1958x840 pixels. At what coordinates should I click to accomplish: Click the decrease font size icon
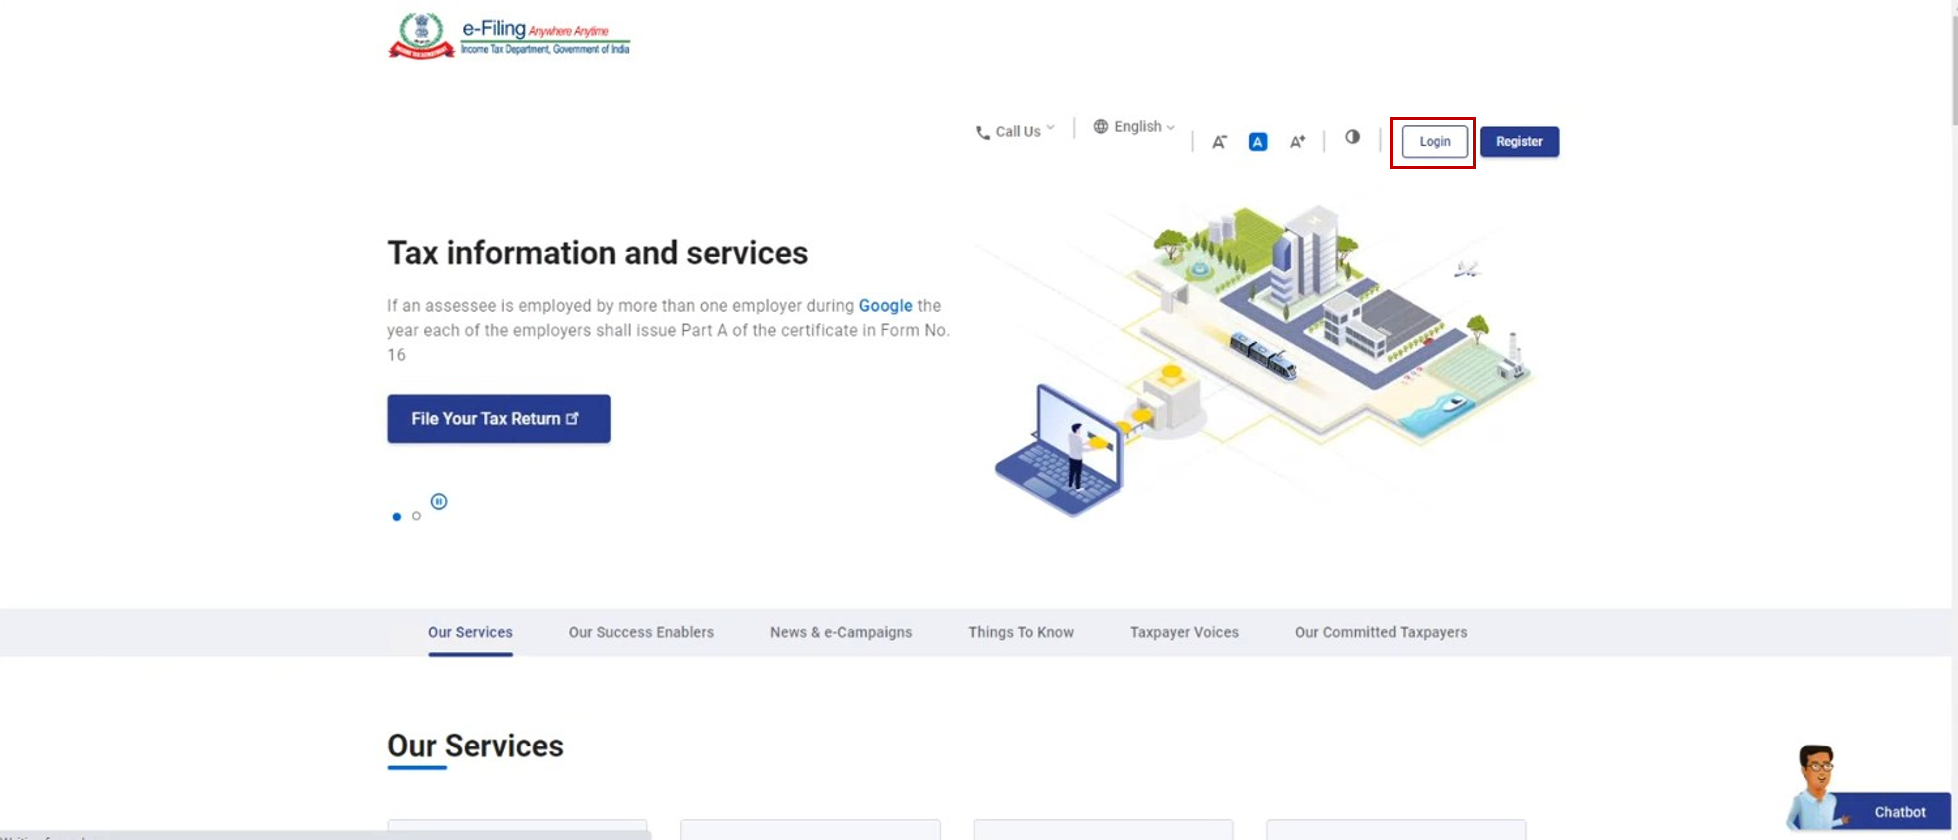pos(1219,142)
